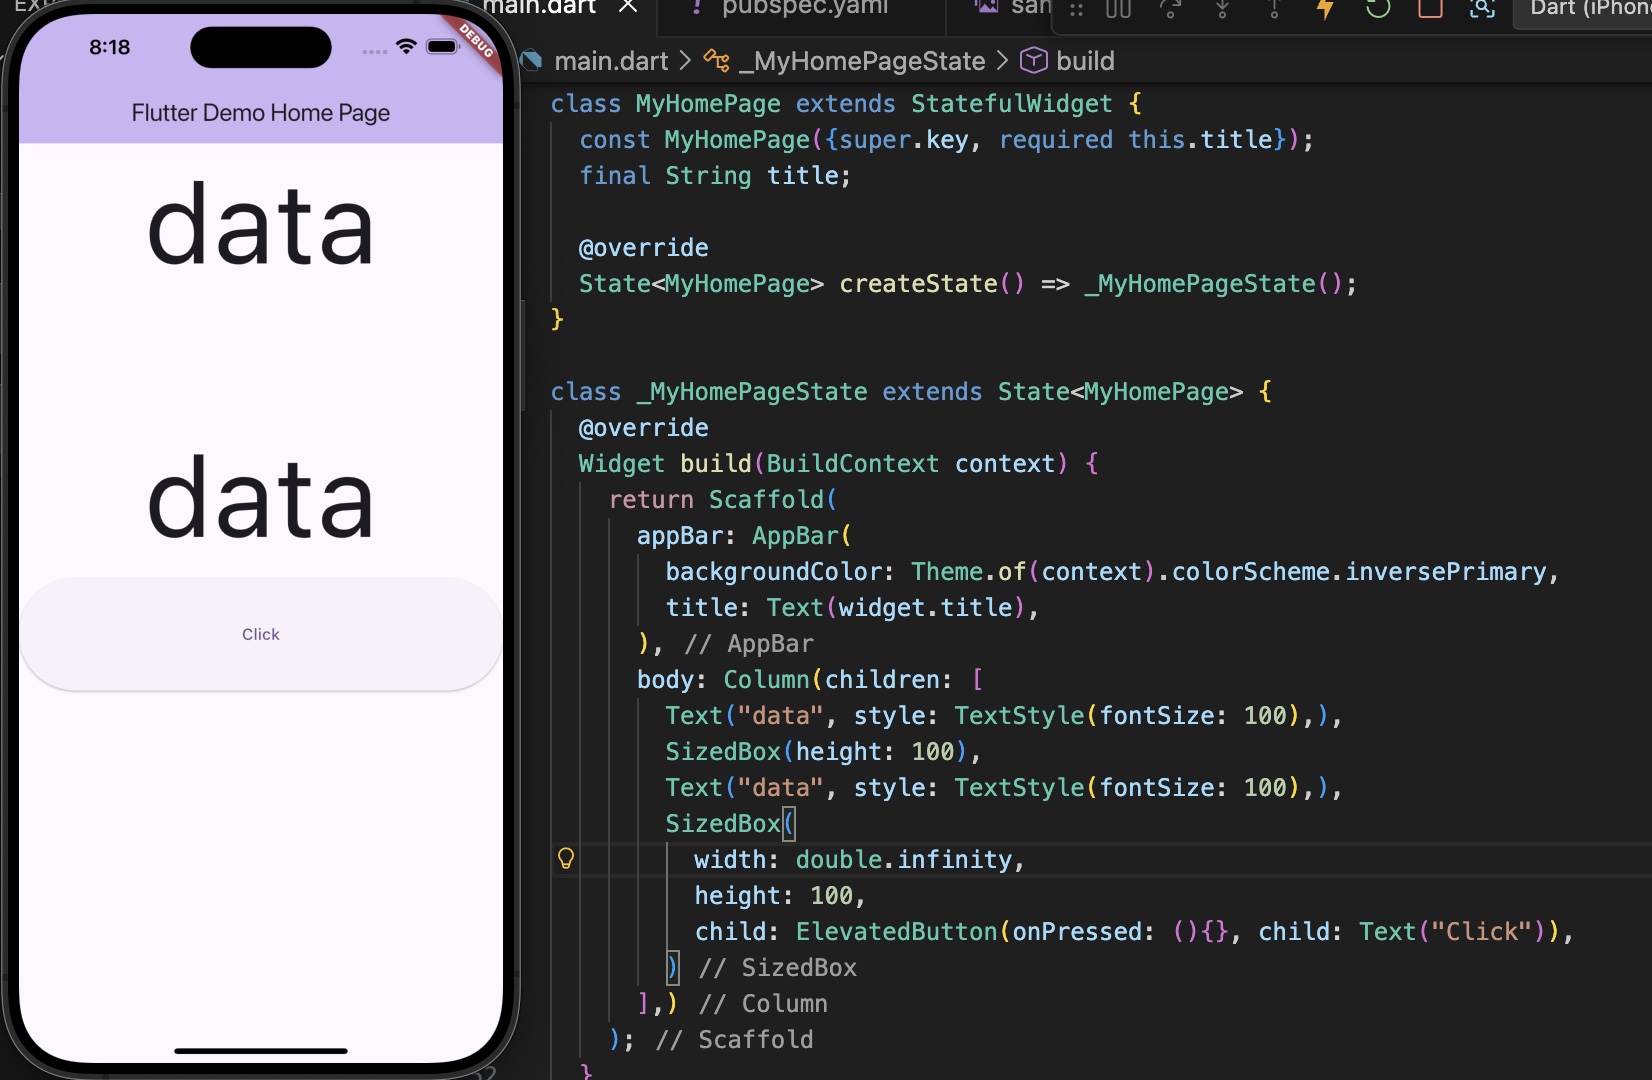
Task: Click the Flutter Demo Home Page title
Action: click(x=261, y=113)
